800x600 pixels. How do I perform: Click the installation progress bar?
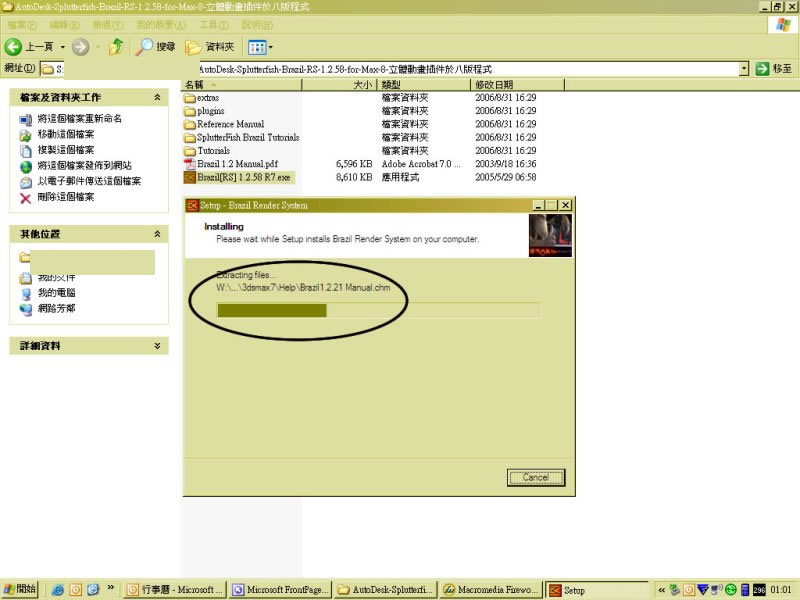click(x=379, y=310)
